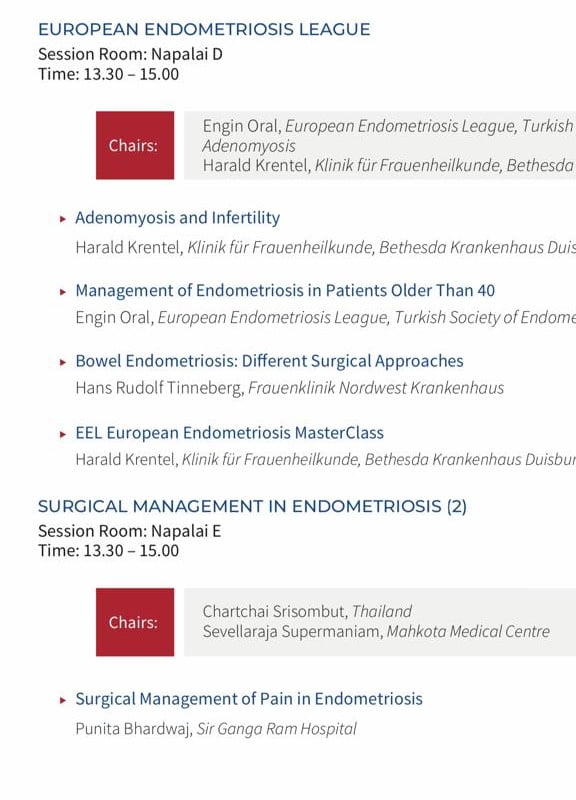Open Management of Endometriosis in Patients Older Than 40
Screen dimensions: 576x800
tap(285, 291)
